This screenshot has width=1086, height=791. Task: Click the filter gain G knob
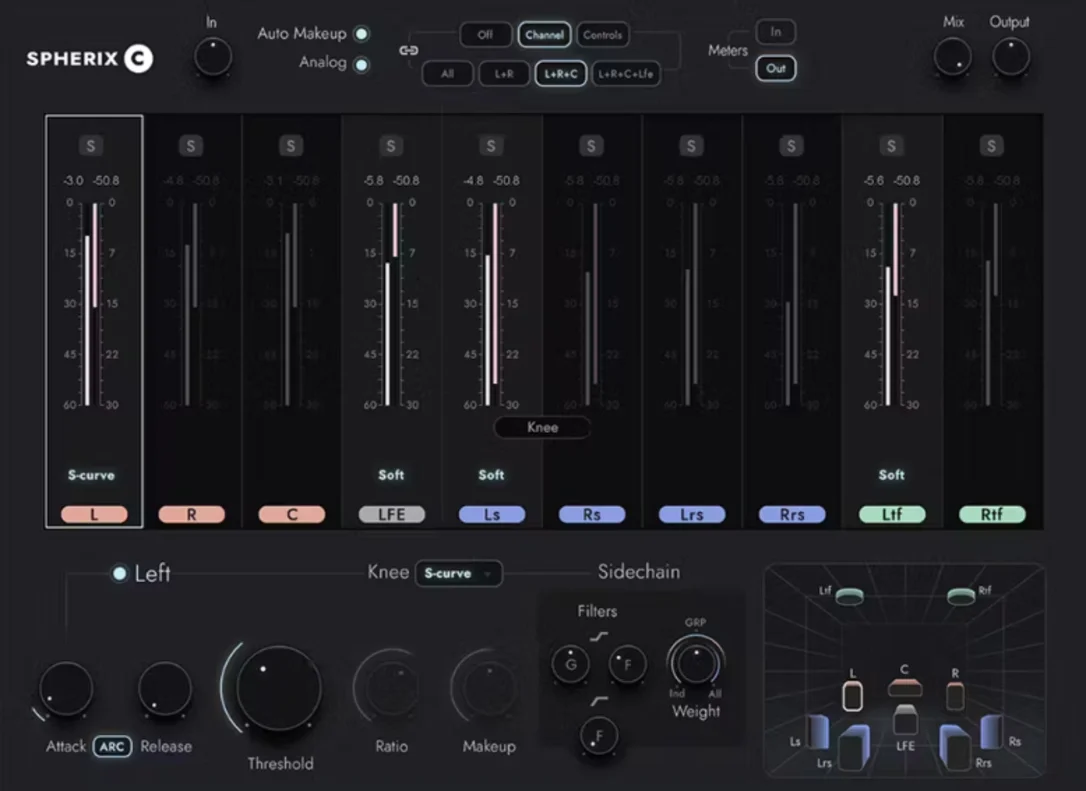(571, 664)
